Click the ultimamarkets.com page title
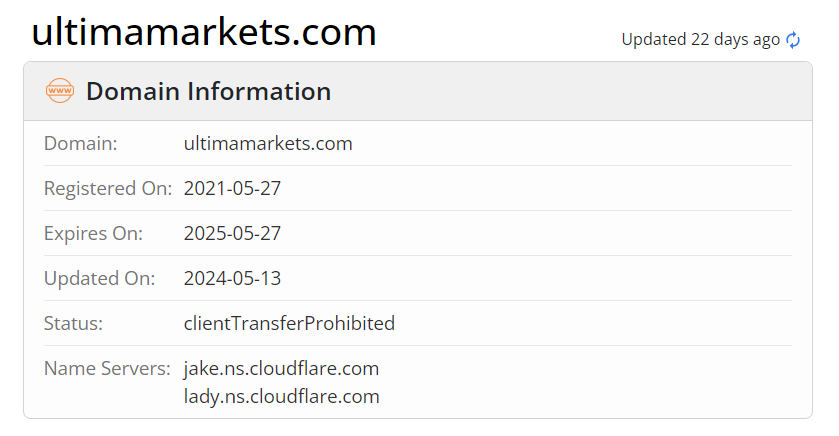 (204, 32)
